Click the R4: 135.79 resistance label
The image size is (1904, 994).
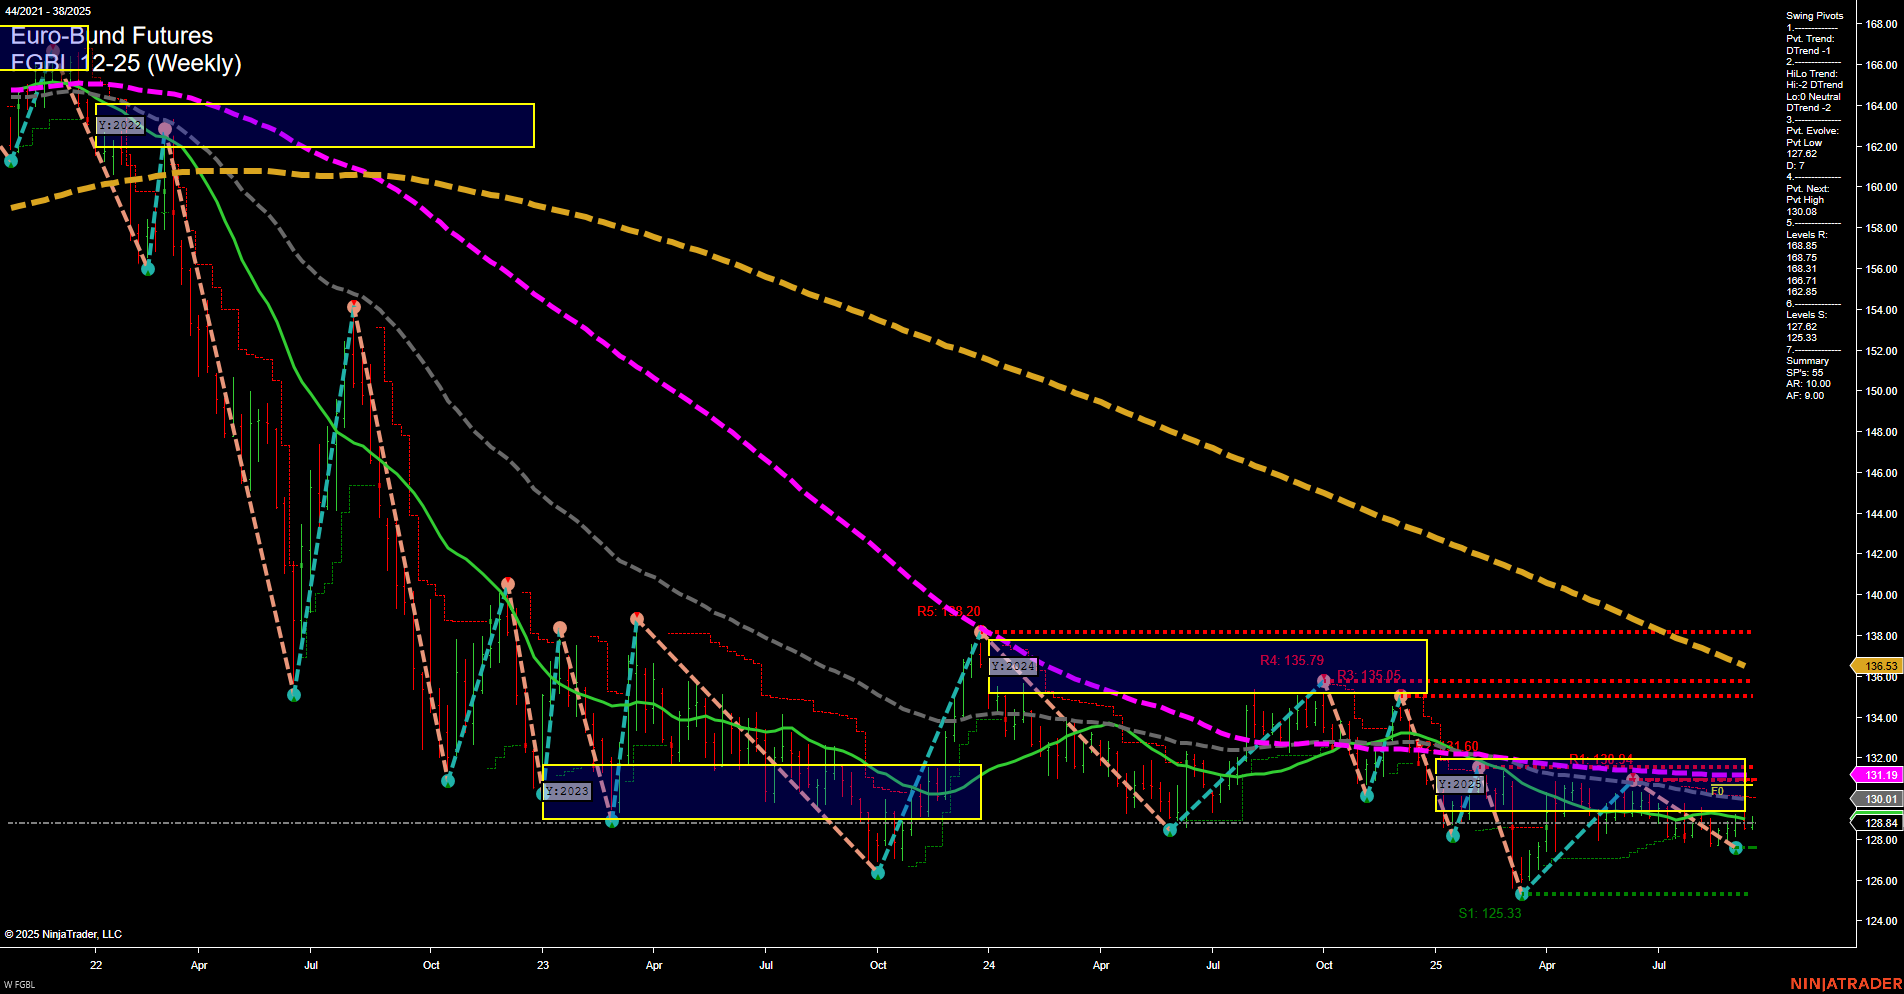(1292, 660)
